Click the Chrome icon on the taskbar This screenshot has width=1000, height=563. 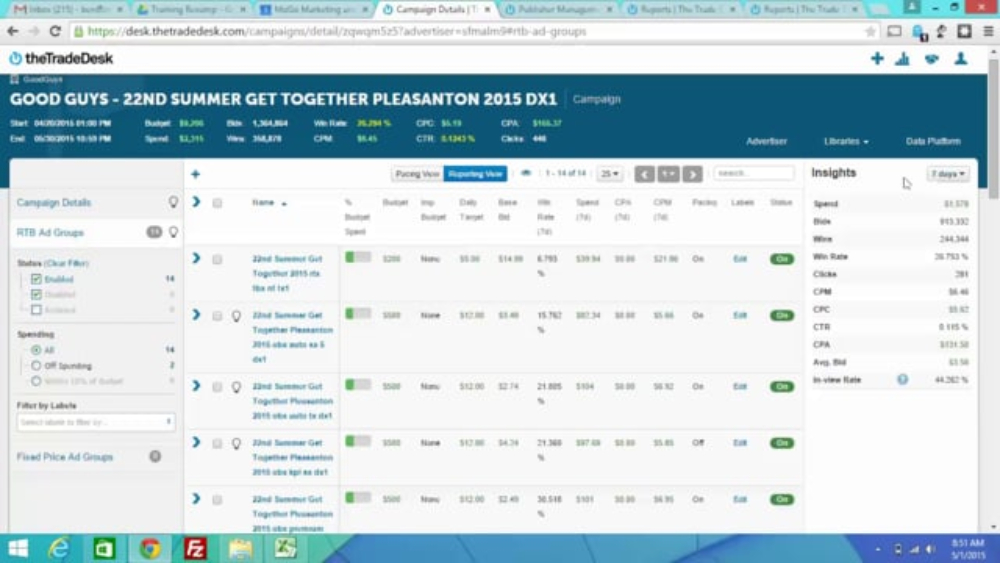(x=150, y=548)
